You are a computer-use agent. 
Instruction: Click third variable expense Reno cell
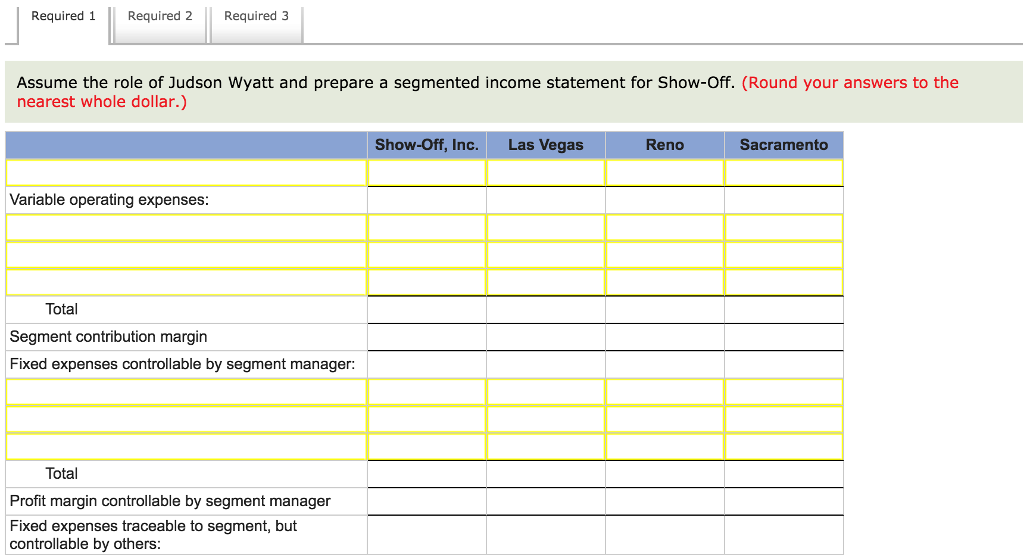[665, 283]
